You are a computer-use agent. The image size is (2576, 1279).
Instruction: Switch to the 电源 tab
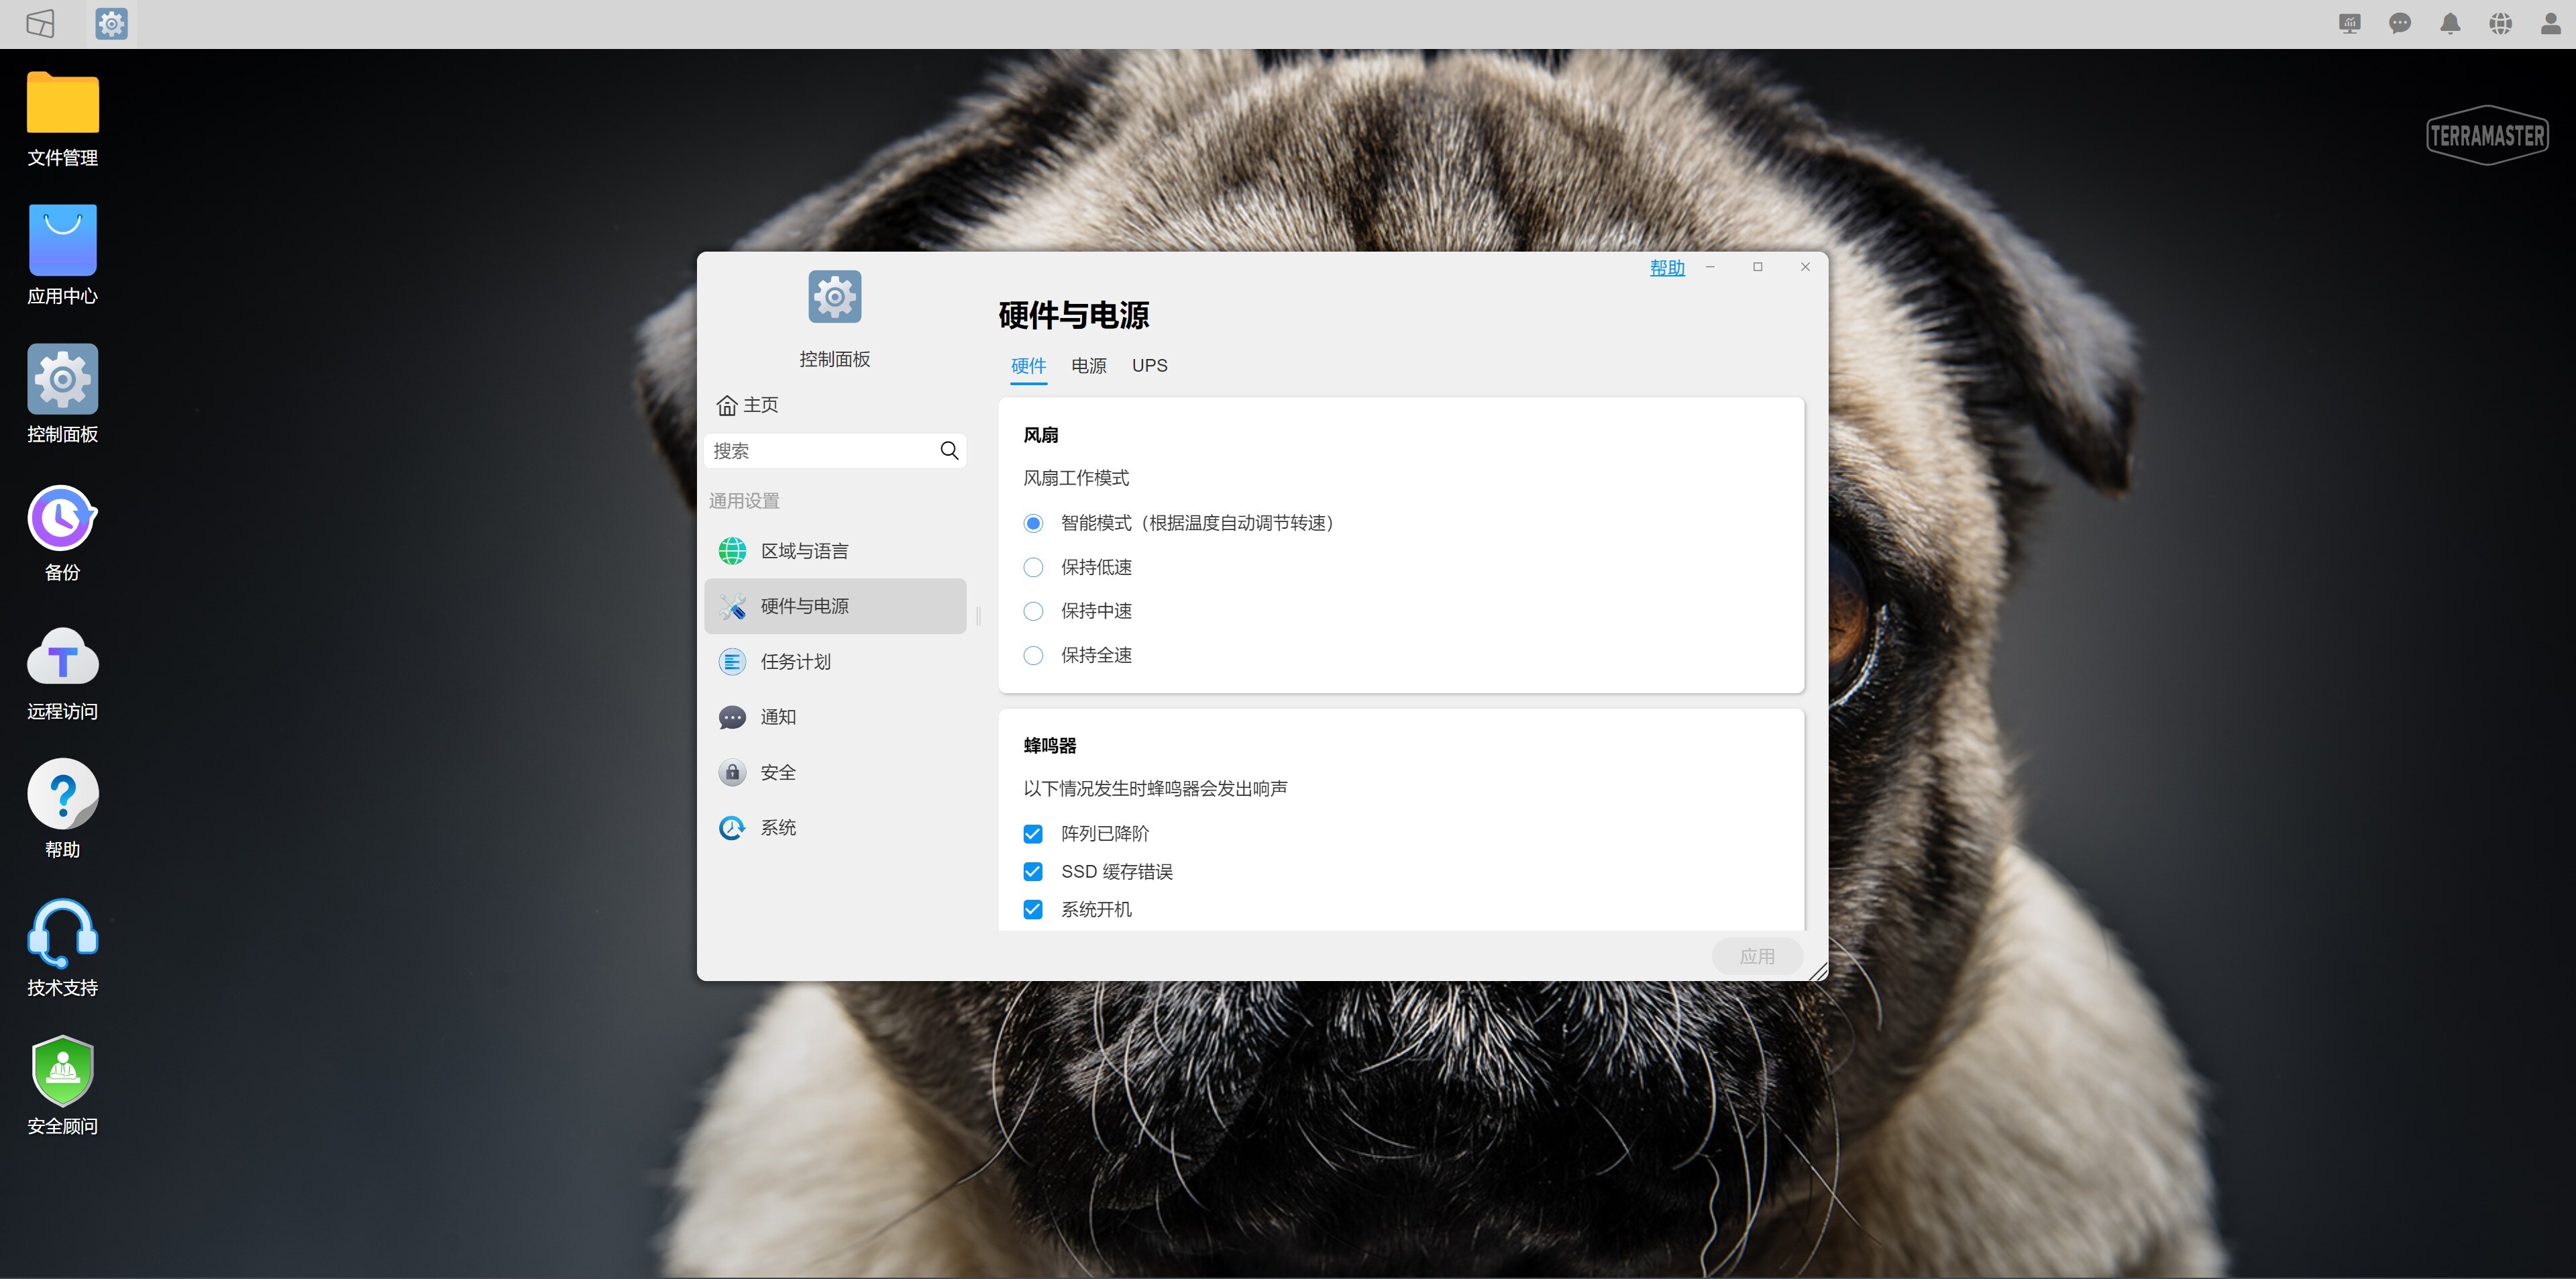pos(1088,366)
